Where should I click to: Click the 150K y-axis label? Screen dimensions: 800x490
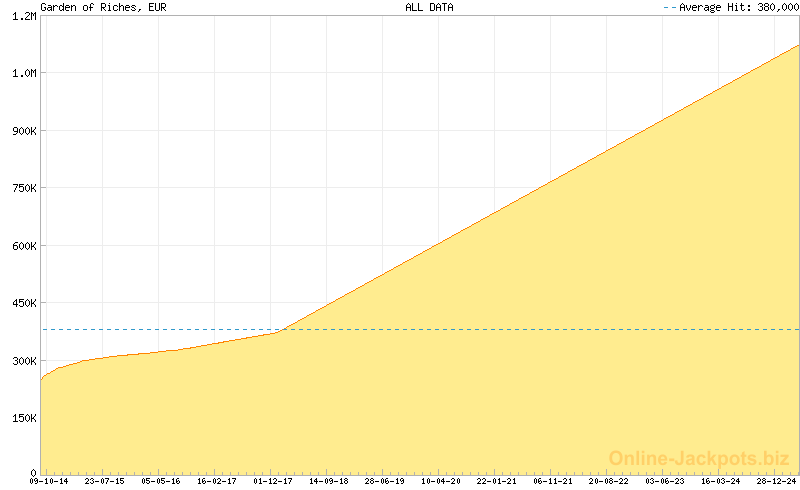pos(23,419)
